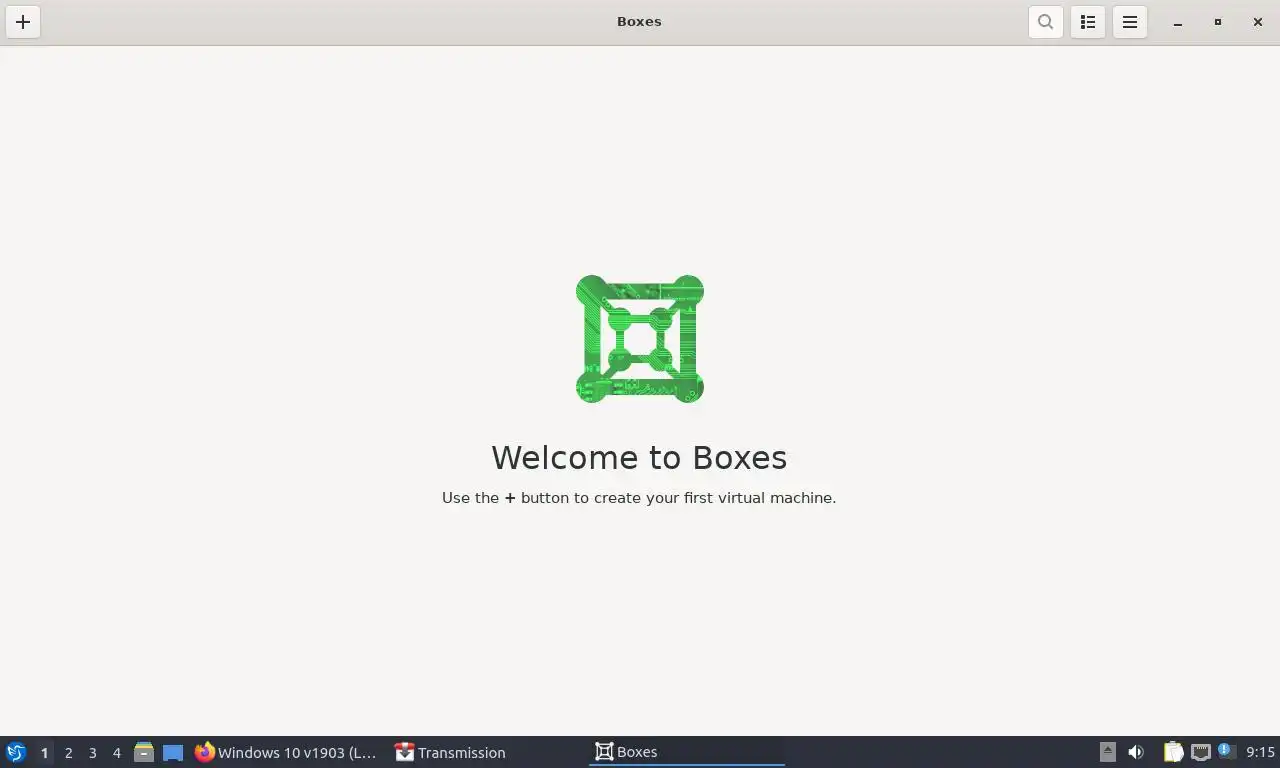The height and width of the screenshot is (768, 1280).
Task: Minimize the Boxes window
Action: coord(1178,22)
